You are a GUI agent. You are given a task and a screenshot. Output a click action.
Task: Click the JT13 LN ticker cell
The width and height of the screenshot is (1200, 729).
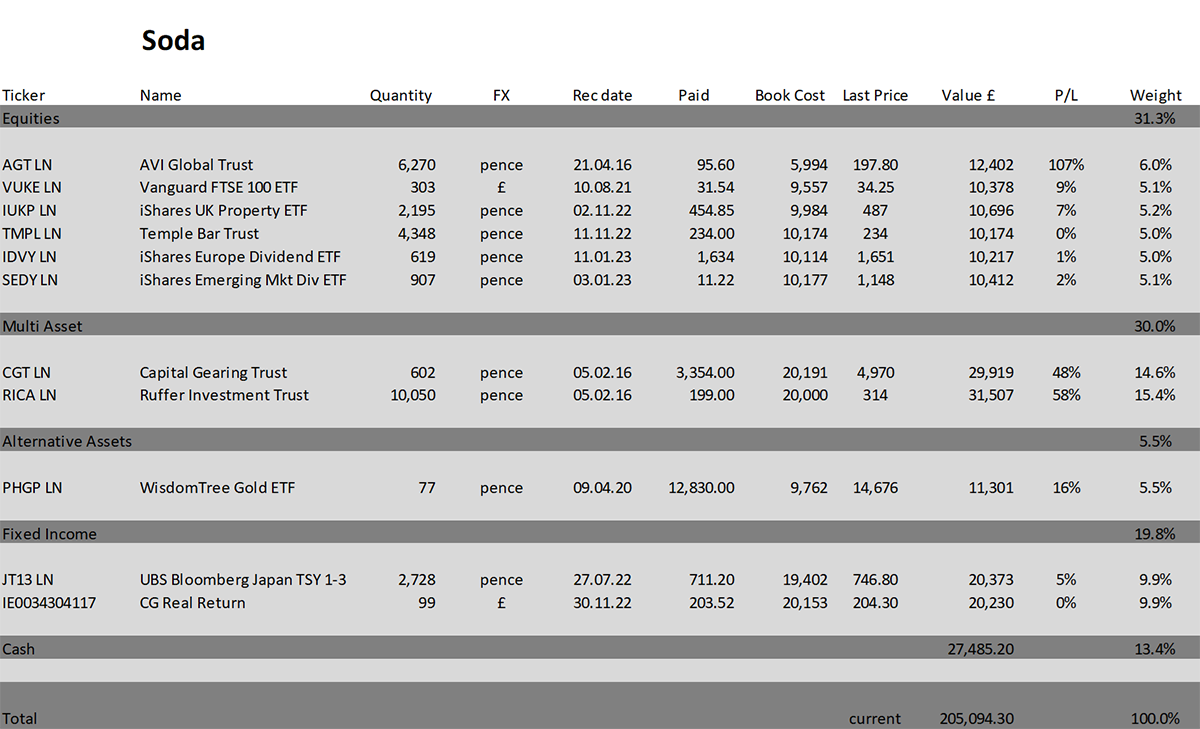click(x=28, y=580)
